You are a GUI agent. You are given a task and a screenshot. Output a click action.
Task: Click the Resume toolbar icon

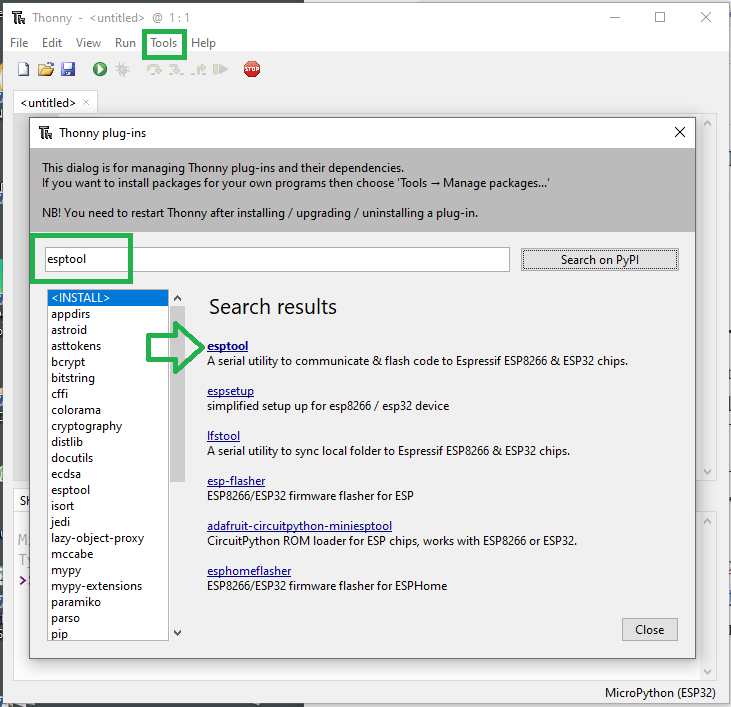point(221,69)
